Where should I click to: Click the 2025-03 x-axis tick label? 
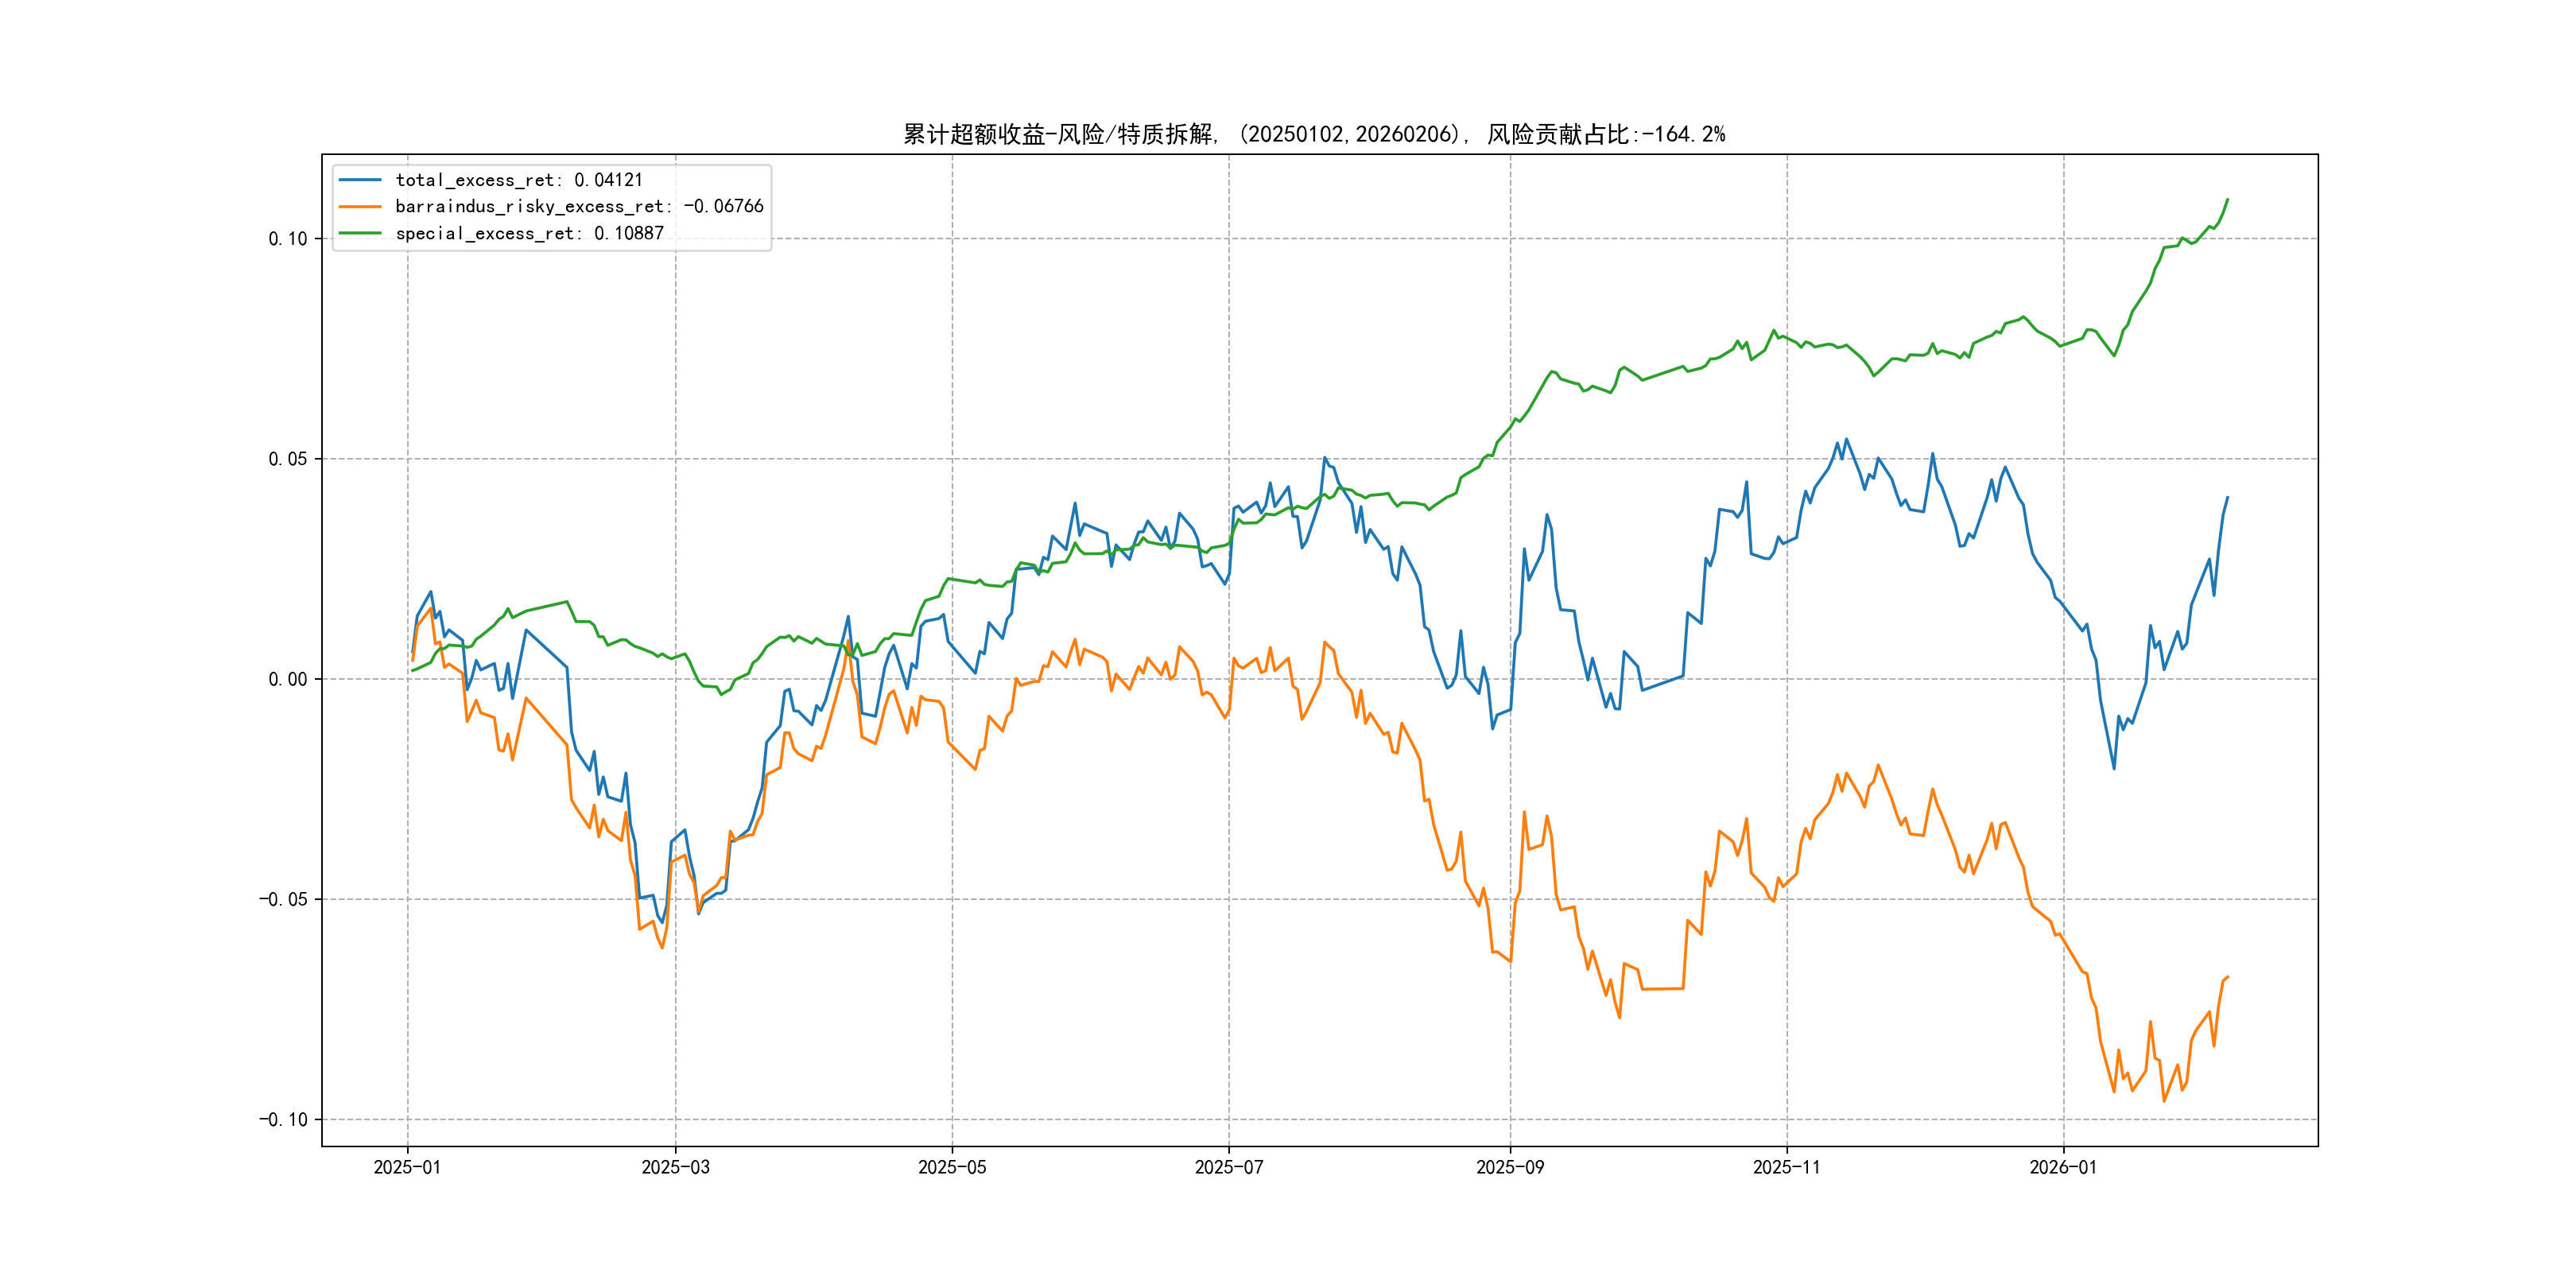[x=675, y=1167]
